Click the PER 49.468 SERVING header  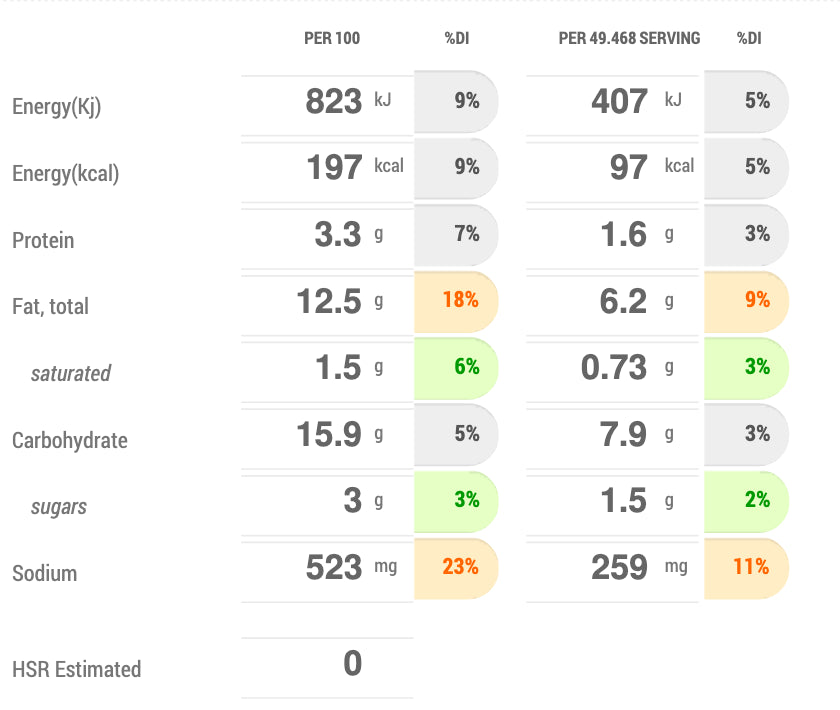629,39
